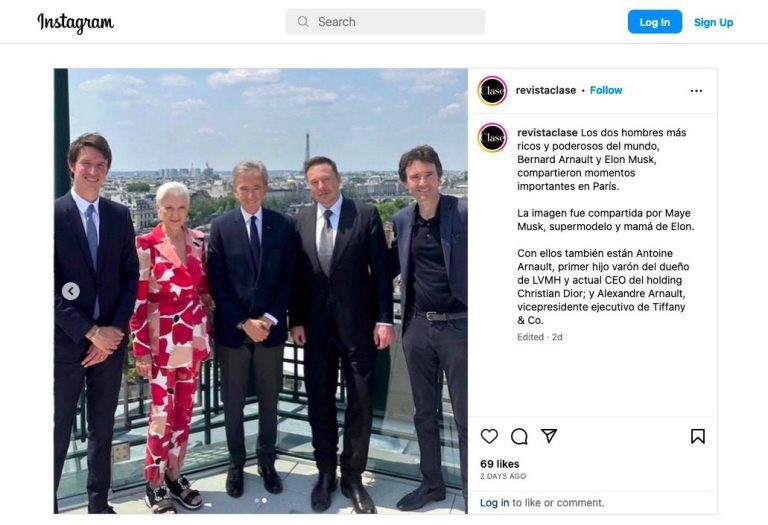Save post with bookmark icon
The height and width of the screenshot is (525, 768).
[x=698, y=436]
